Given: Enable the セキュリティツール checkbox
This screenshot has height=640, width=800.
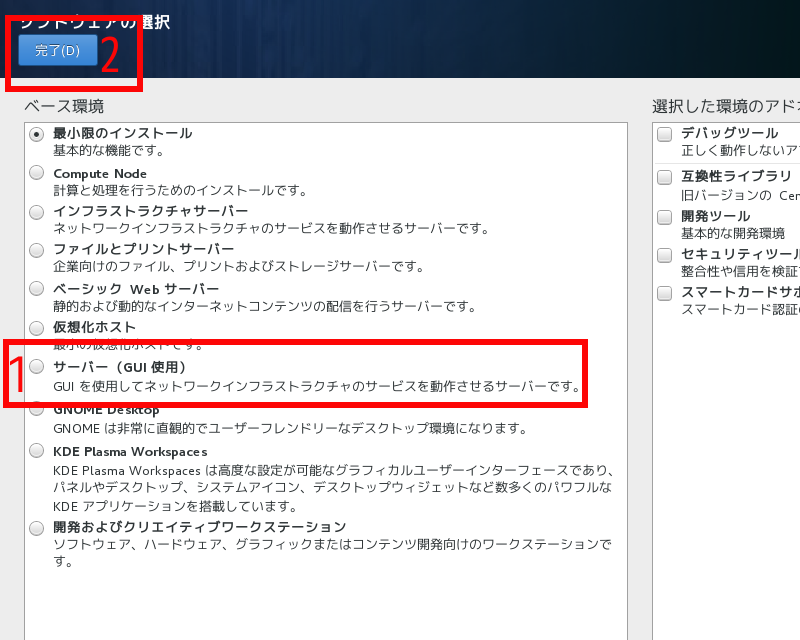Looking at the screenshot, I should pos(665,255).
